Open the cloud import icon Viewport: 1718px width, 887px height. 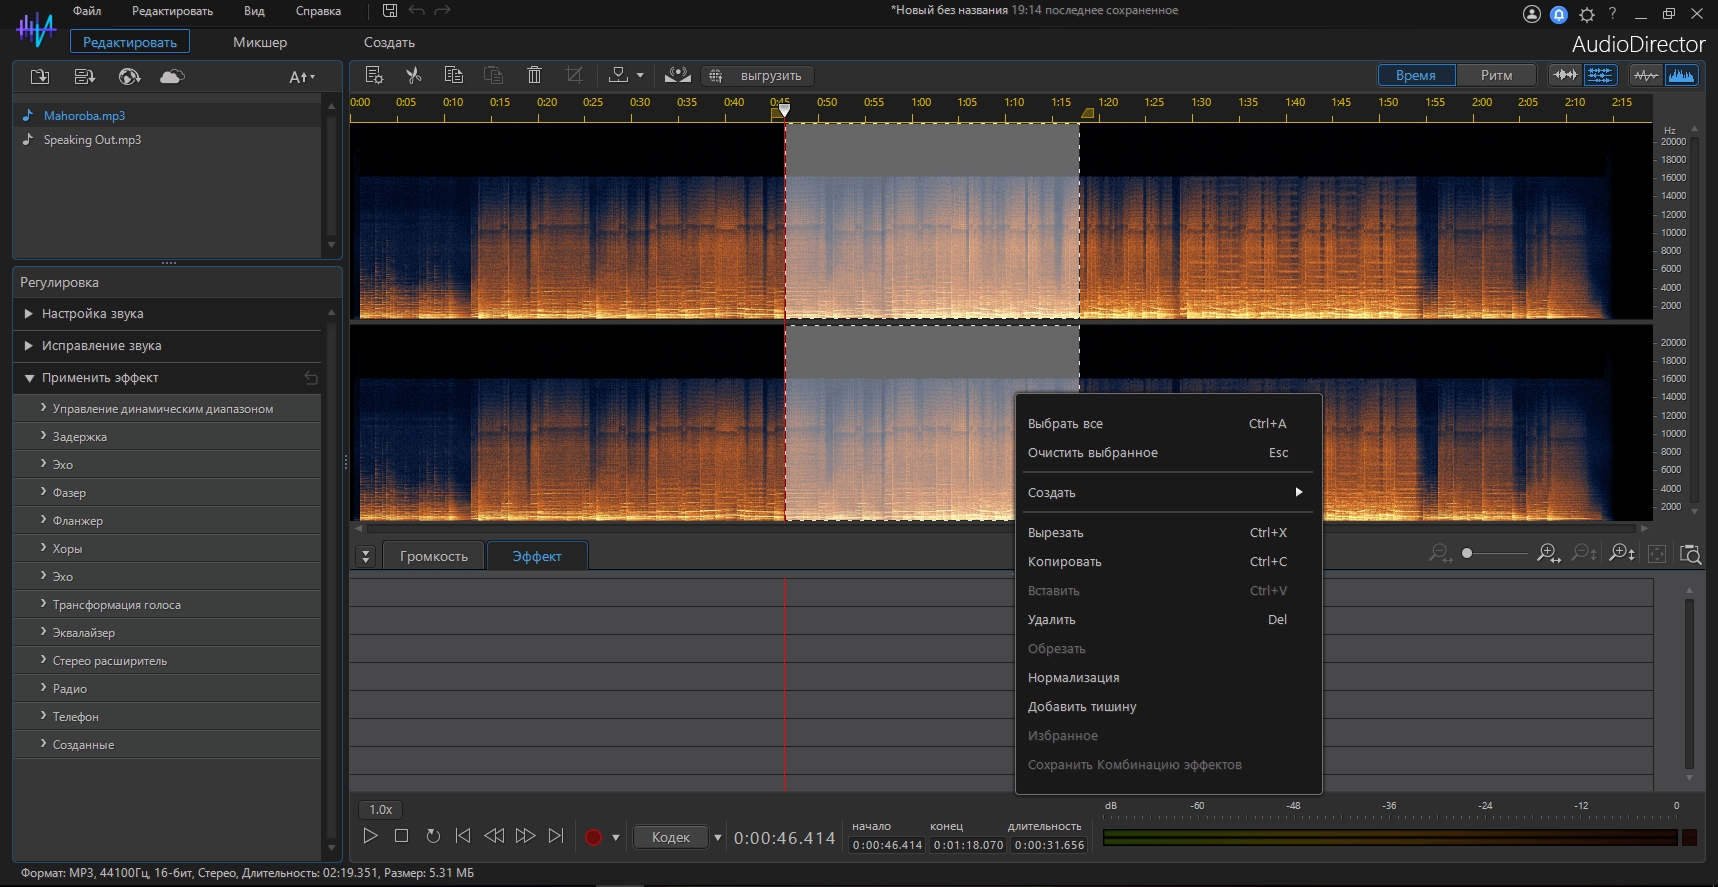click(172, 77)
